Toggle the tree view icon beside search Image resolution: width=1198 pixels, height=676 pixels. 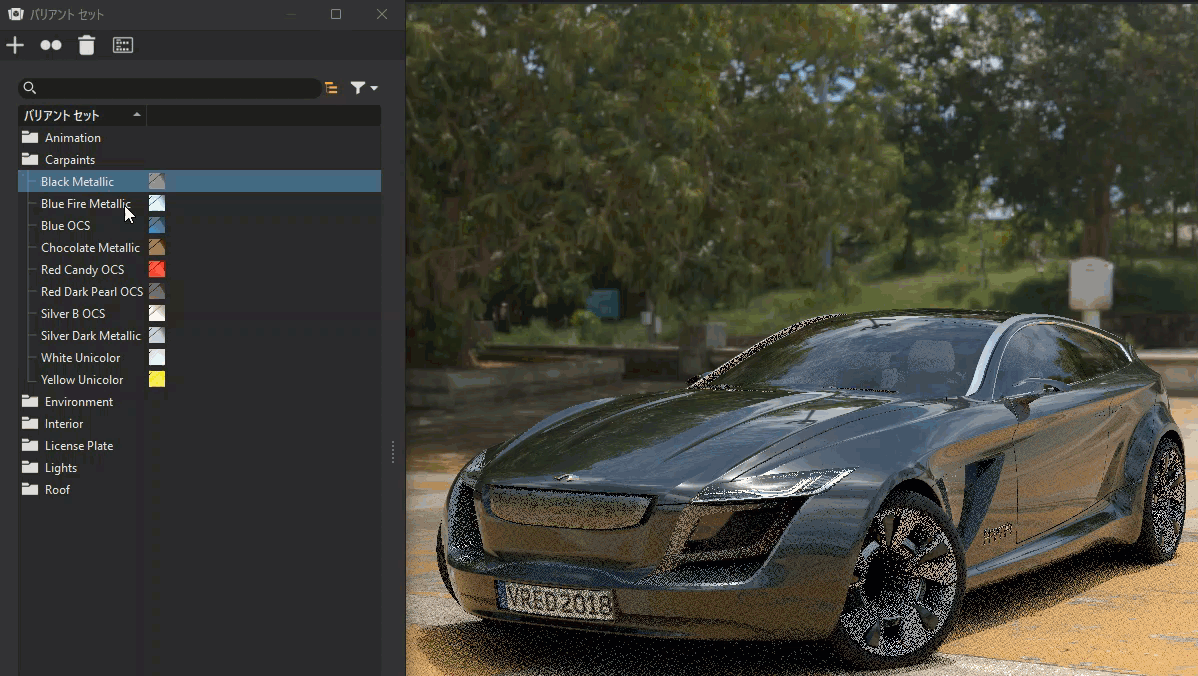click(x=331, y=88)
